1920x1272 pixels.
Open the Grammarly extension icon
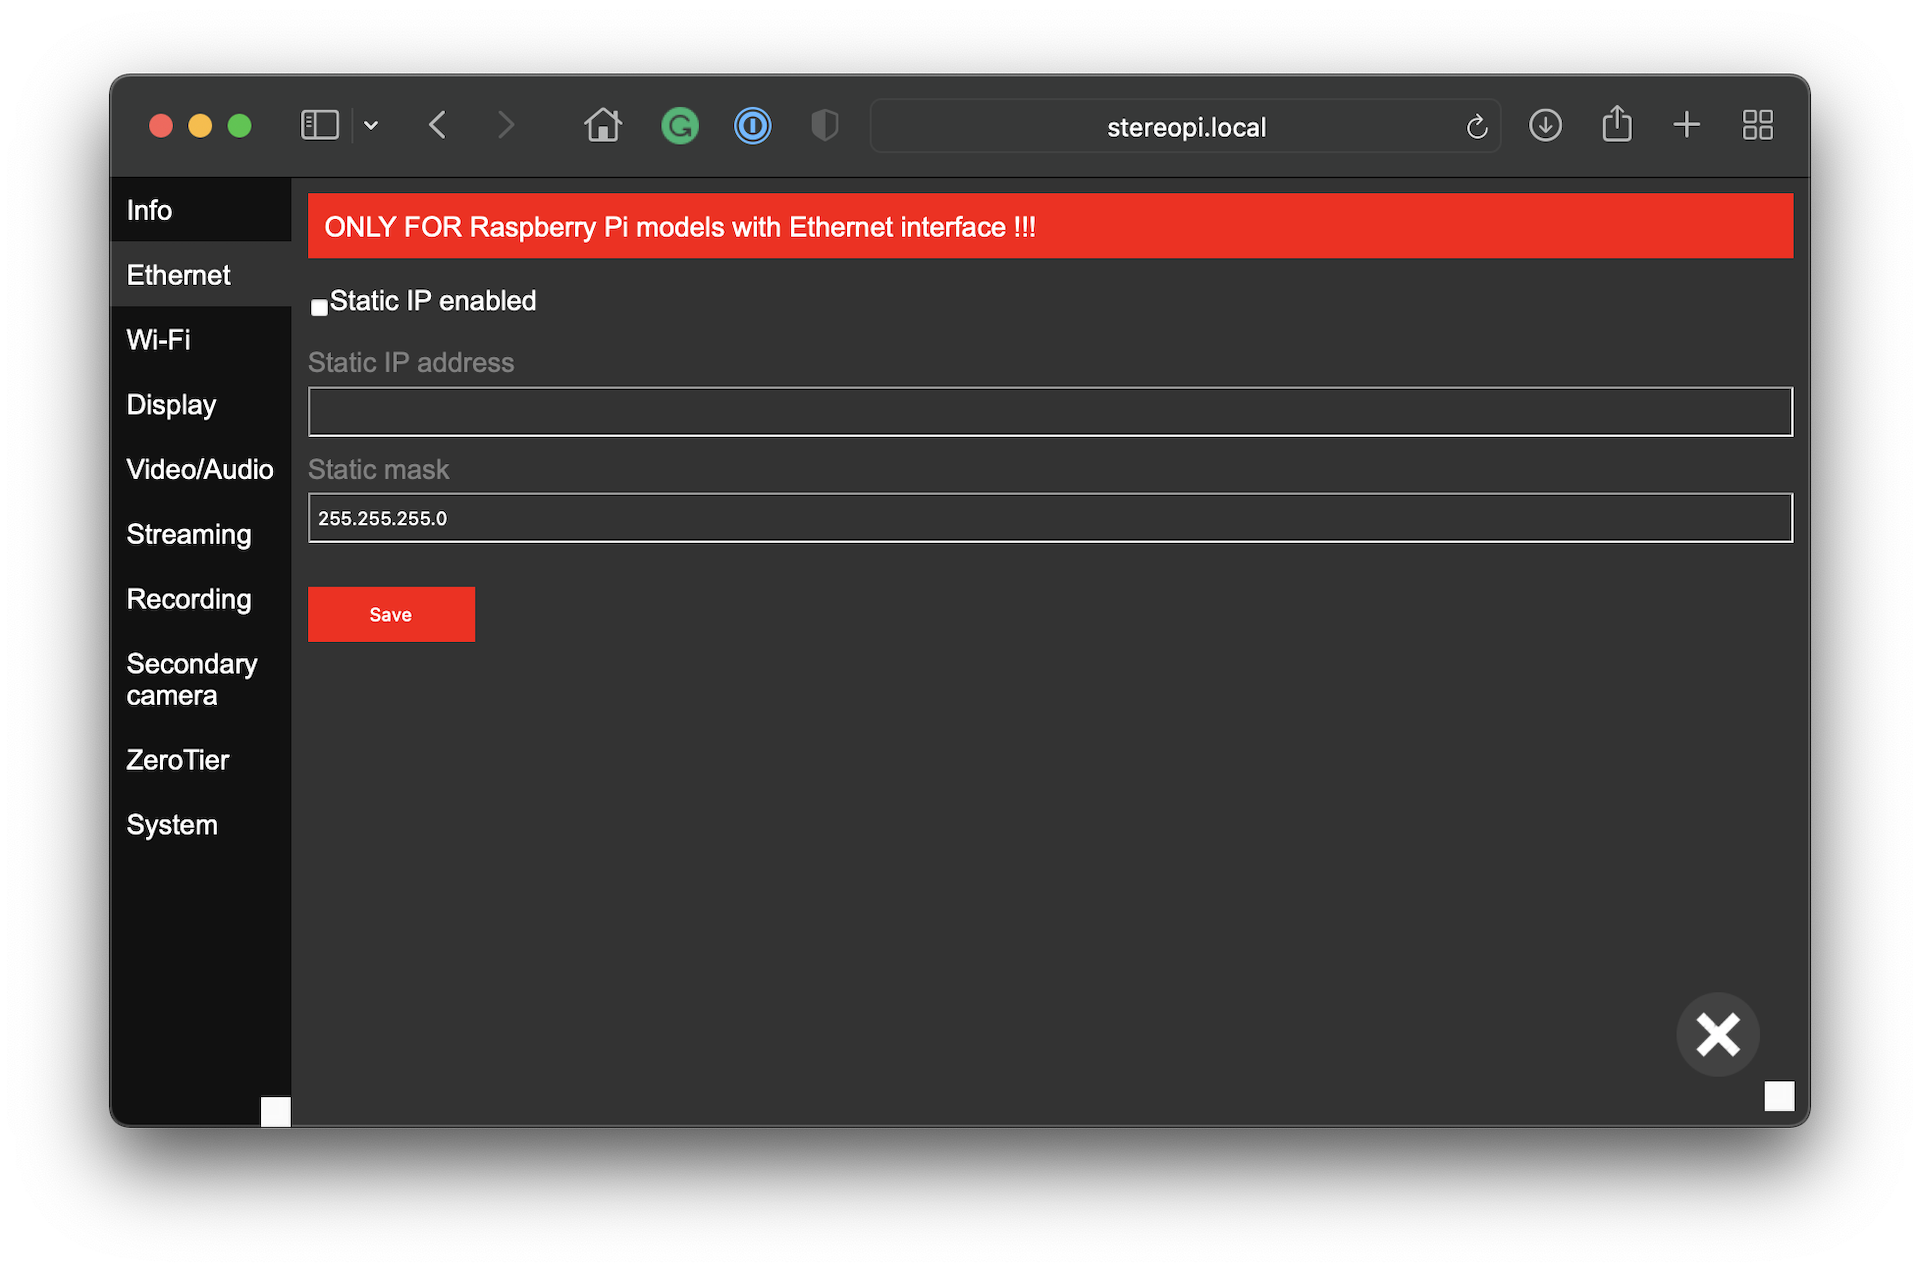680,126
